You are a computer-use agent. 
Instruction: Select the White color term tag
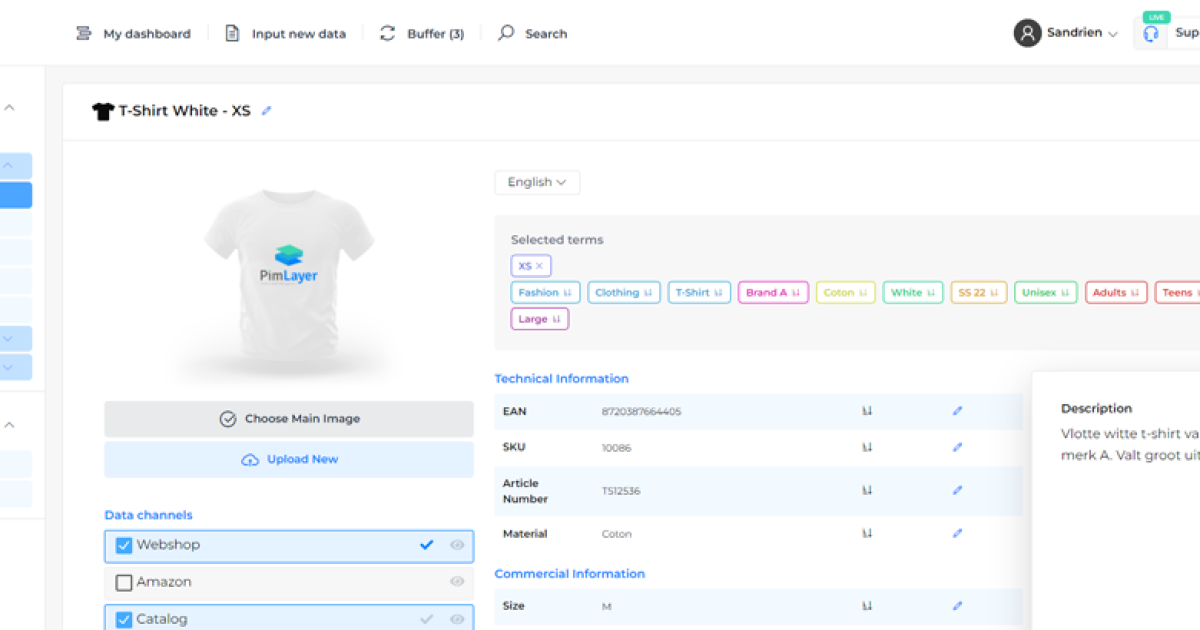pyautogui.click(x=912, y=293)
